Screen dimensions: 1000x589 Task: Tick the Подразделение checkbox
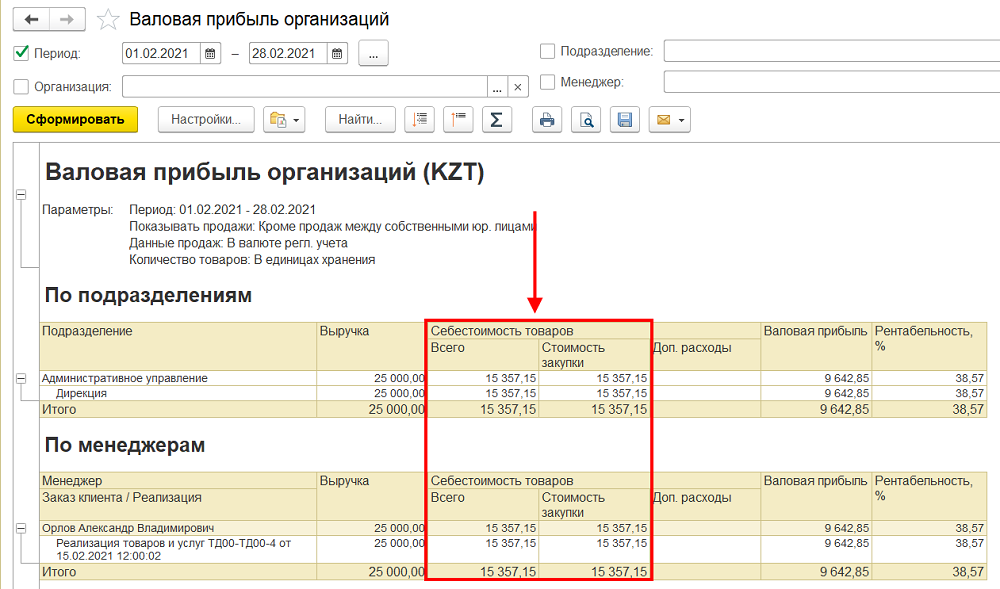point(547,51)
